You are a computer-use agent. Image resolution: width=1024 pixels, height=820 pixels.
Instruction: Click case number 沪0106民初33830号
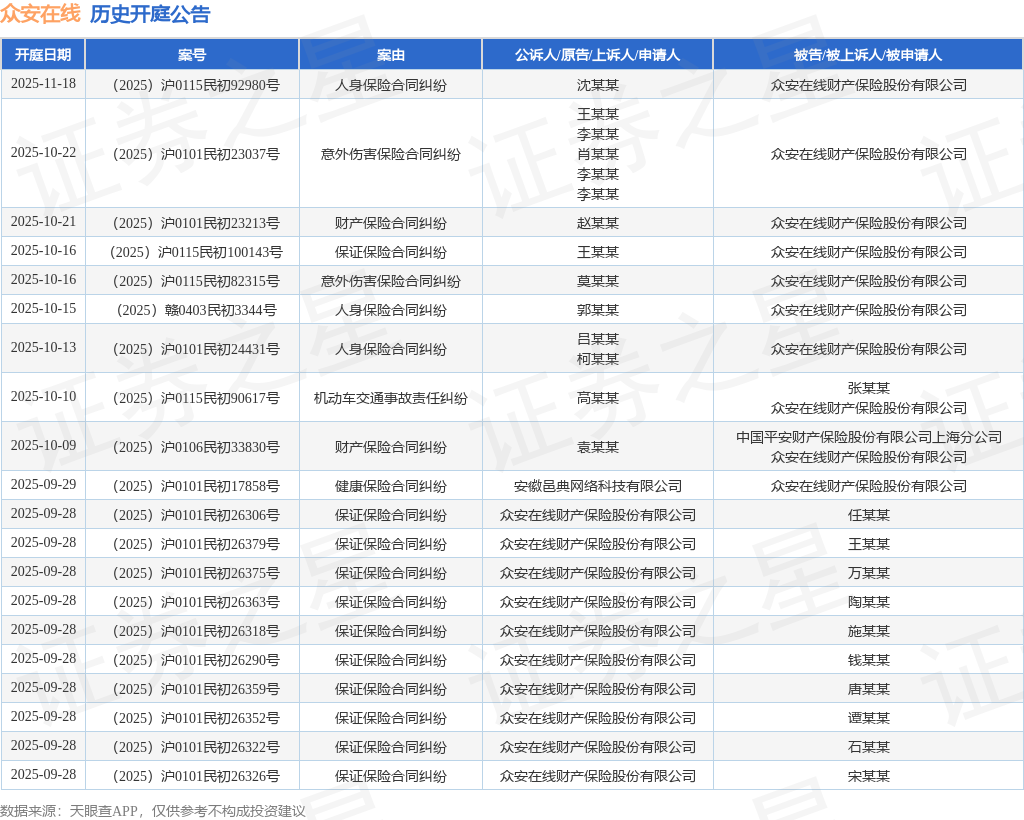click(x=196, y=447)
